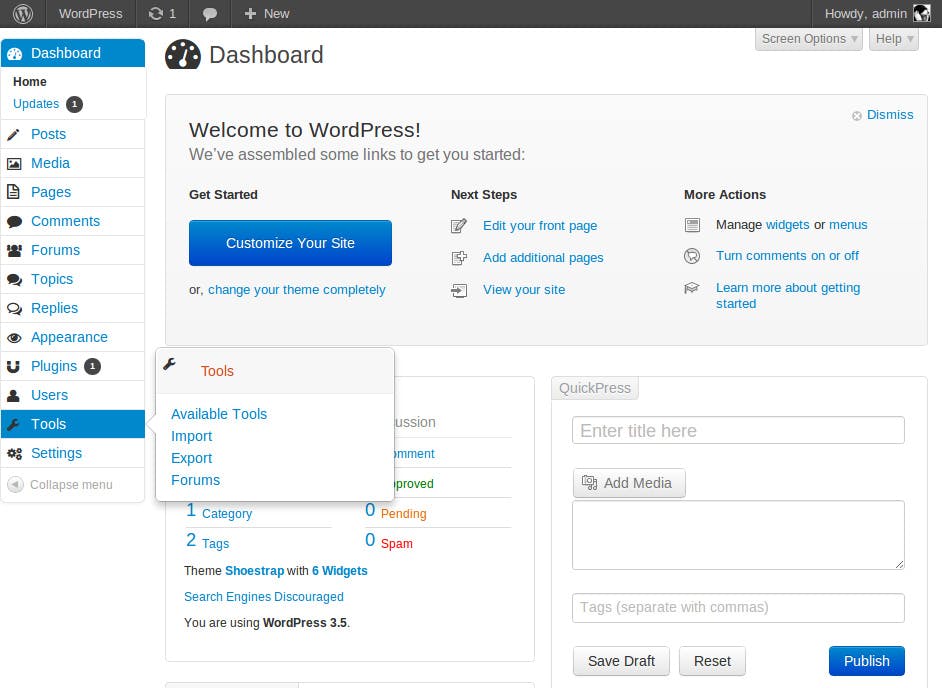Open the Home submenu item

(29, 81)
